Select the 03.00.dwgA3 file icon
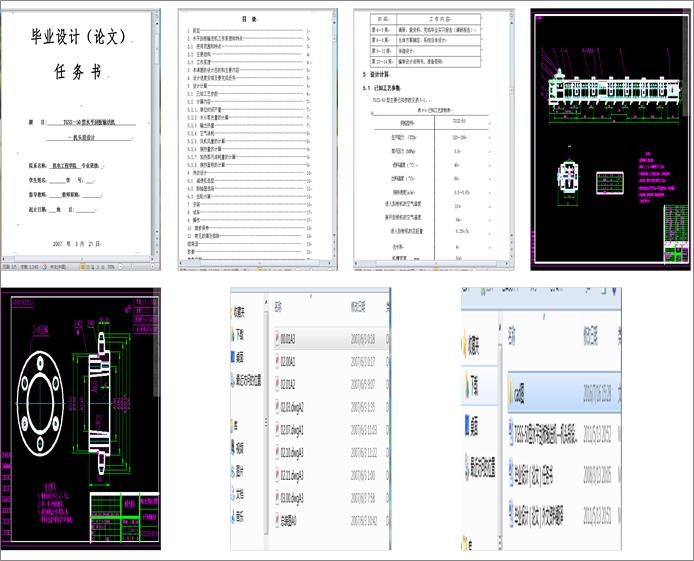 point(277,498)
